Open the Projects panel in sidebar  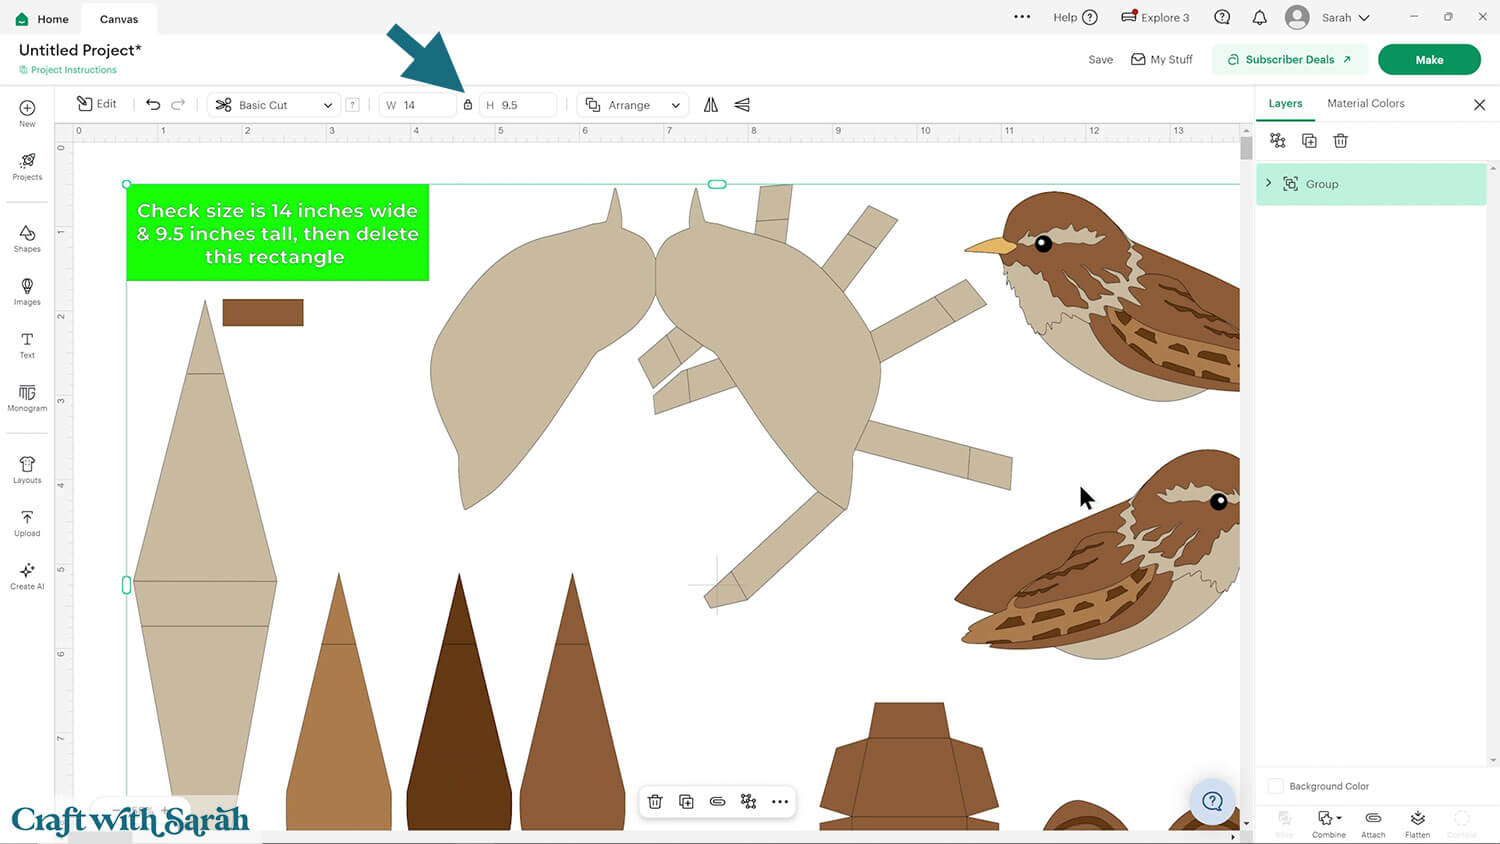[27, 166]
